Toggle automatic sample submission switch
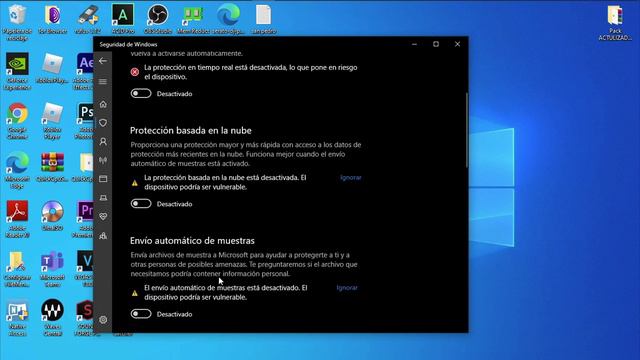 click(141, 314)
